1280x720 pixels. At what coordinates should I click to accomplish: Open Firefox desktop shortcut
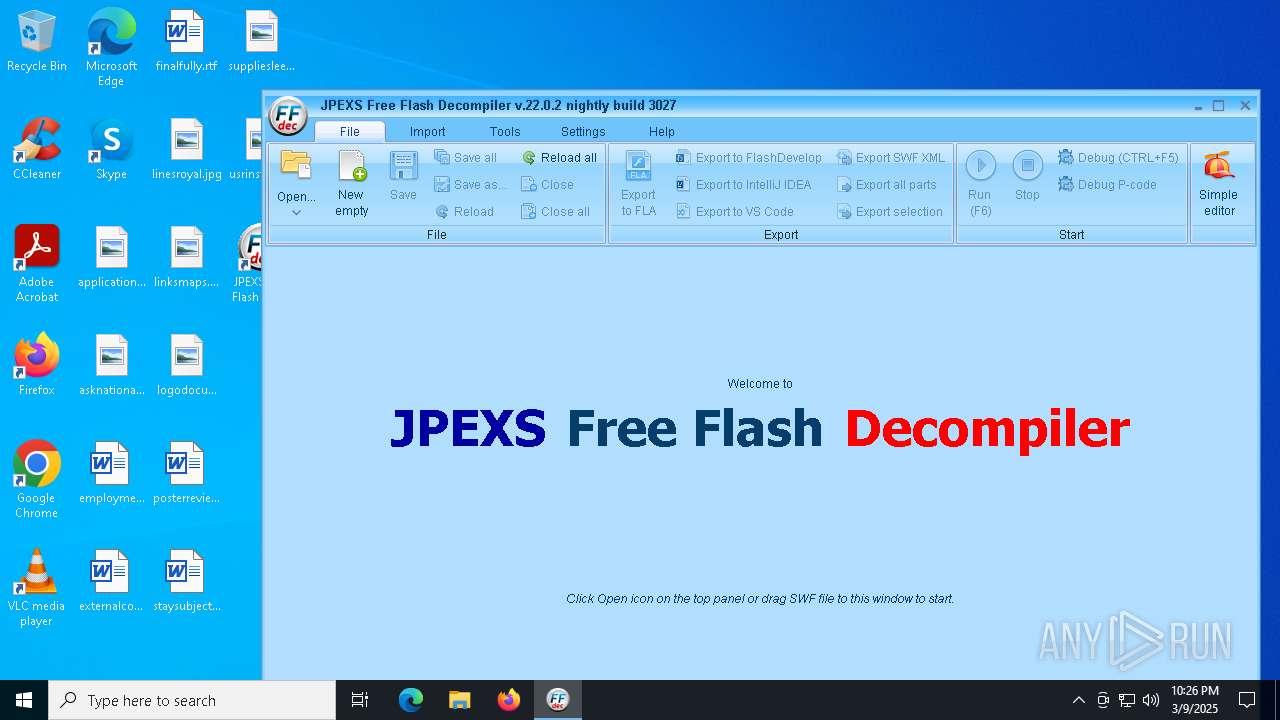coord(37,365)
